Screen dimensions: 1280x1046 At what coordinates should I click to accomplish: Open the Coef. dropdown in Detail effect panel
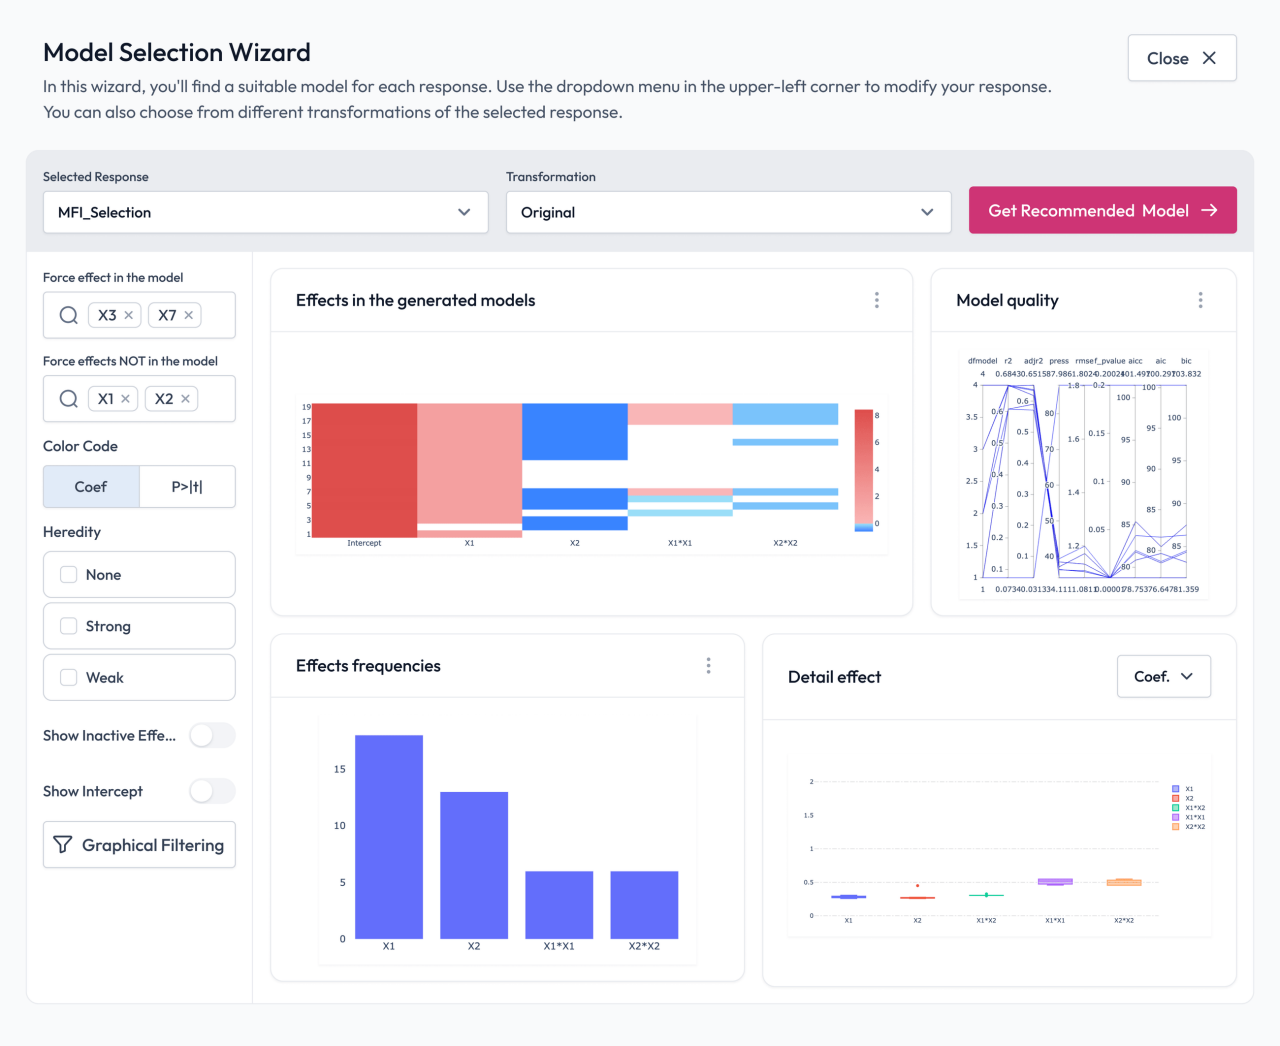coord(1163,676)
